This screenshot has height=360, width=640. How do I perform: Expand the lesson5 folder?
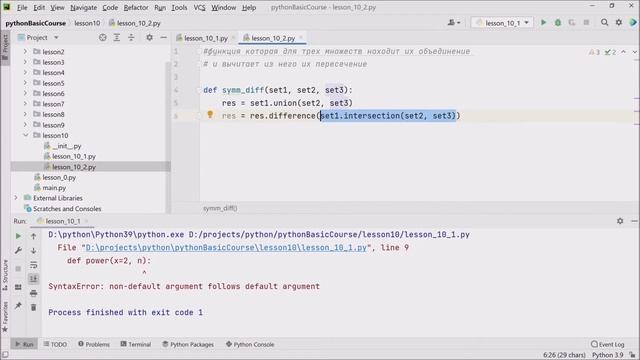[x=25, y=83]
